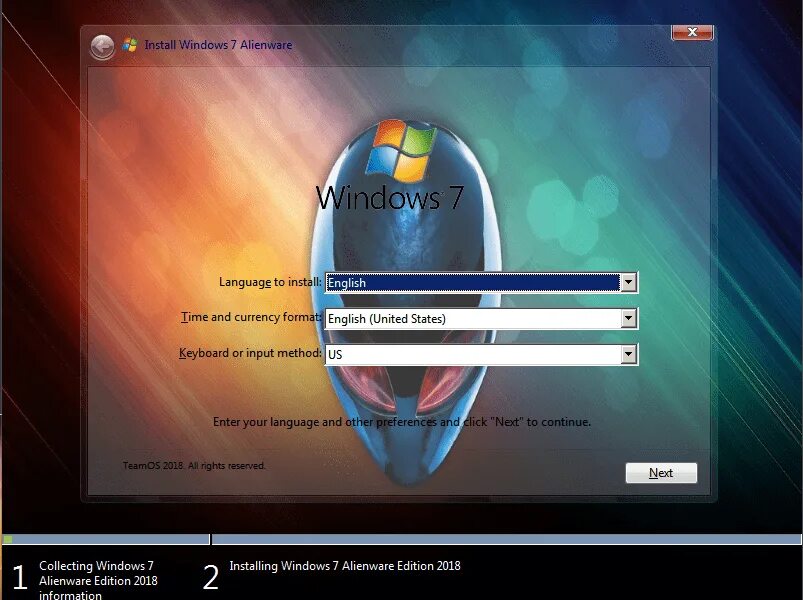The height and width of the screenshot is (600, 803).
Task: Open the Keyboard or input method arrow
Action: point(628,354)
